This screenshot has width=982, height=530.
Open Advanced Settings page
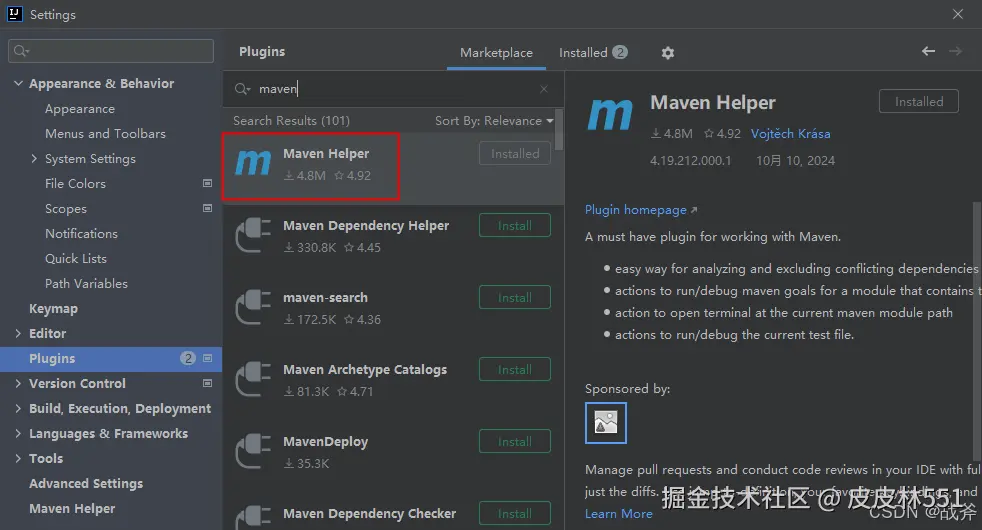coord(86,484)
